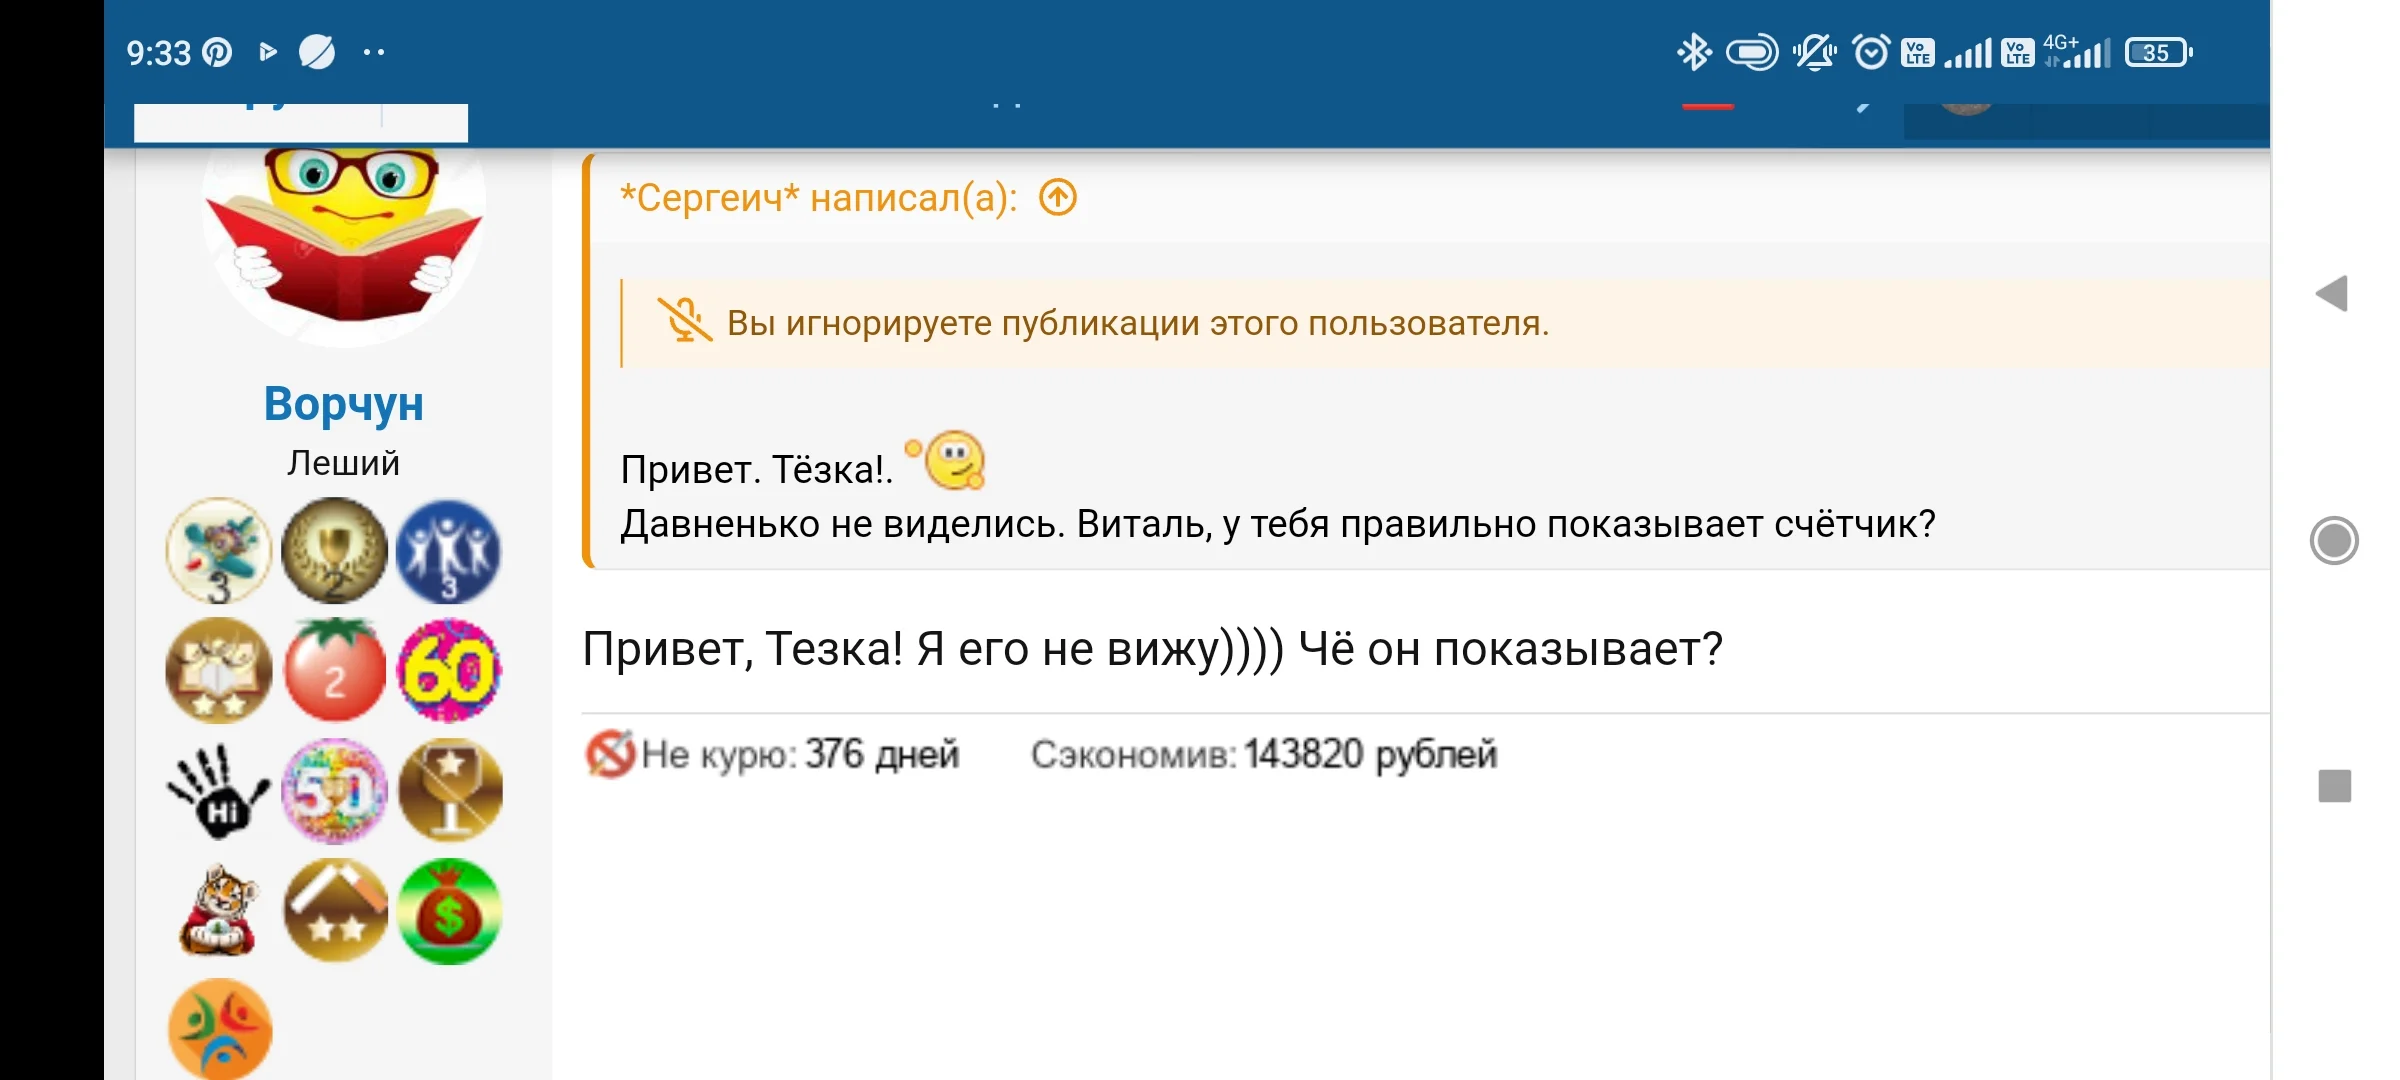Tap the battery indicator showing 35
Screen dimensions: 2400x1080
pos(2158,52)
